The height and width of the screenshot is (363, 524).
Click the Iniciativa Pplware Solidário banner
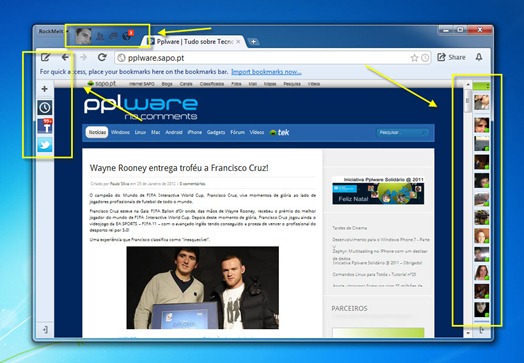[x=378, y=191]
